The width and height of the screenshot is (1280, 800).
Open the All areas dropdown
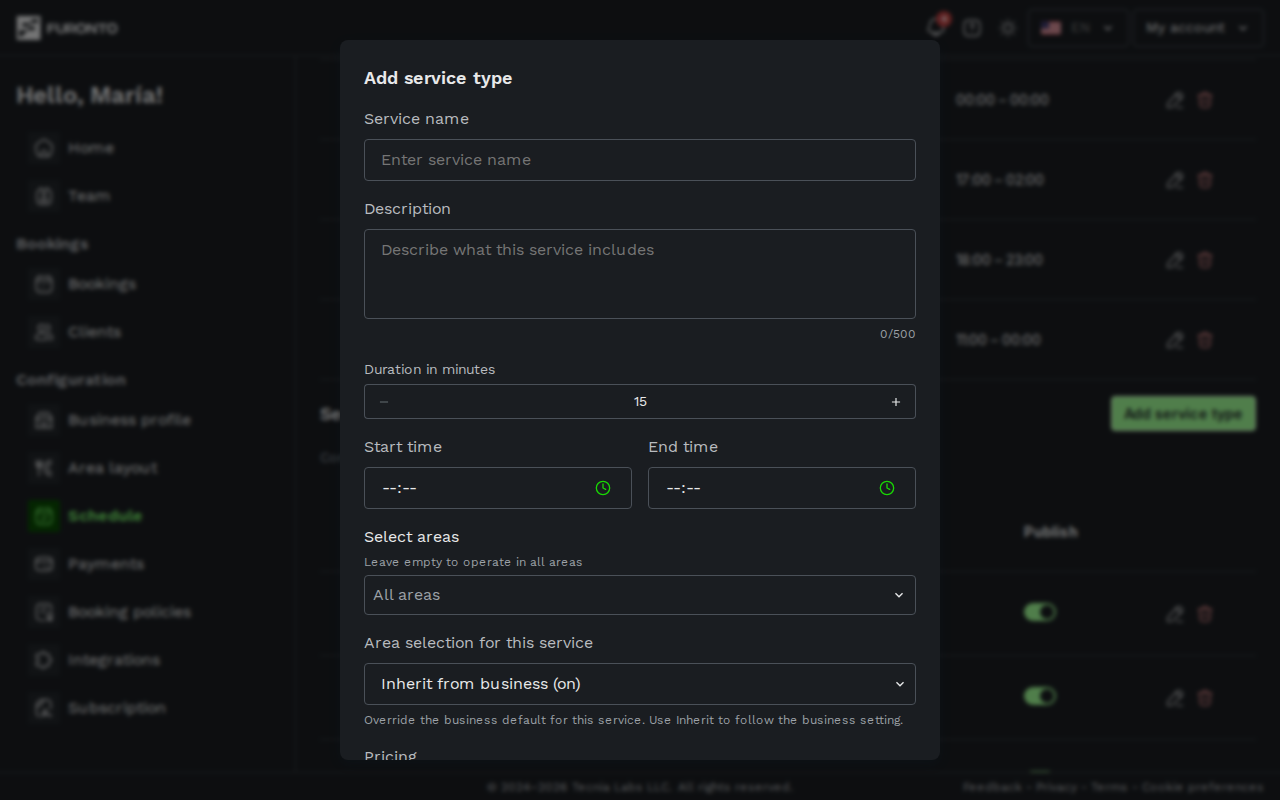[x=640, y=595]
